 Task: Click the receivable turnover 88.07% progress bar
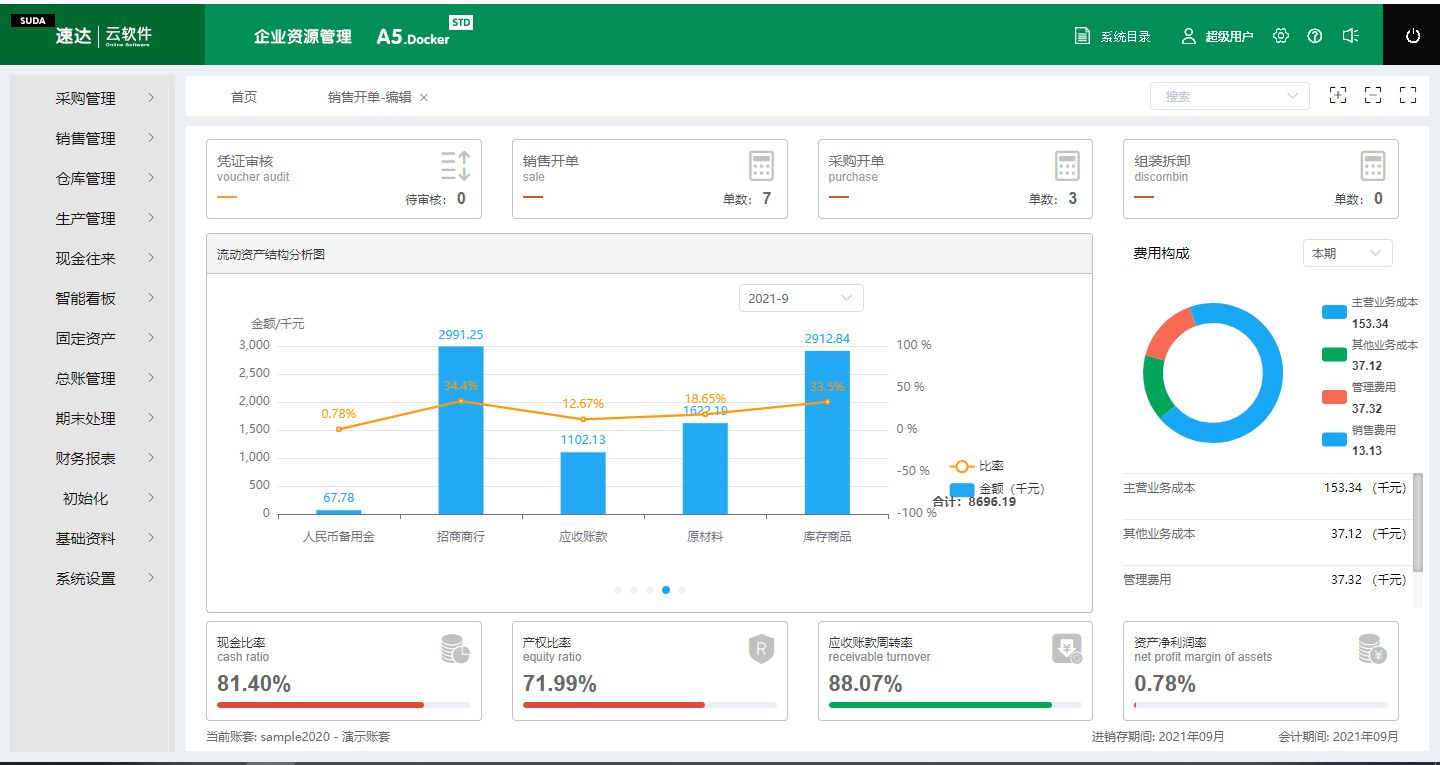955,705
